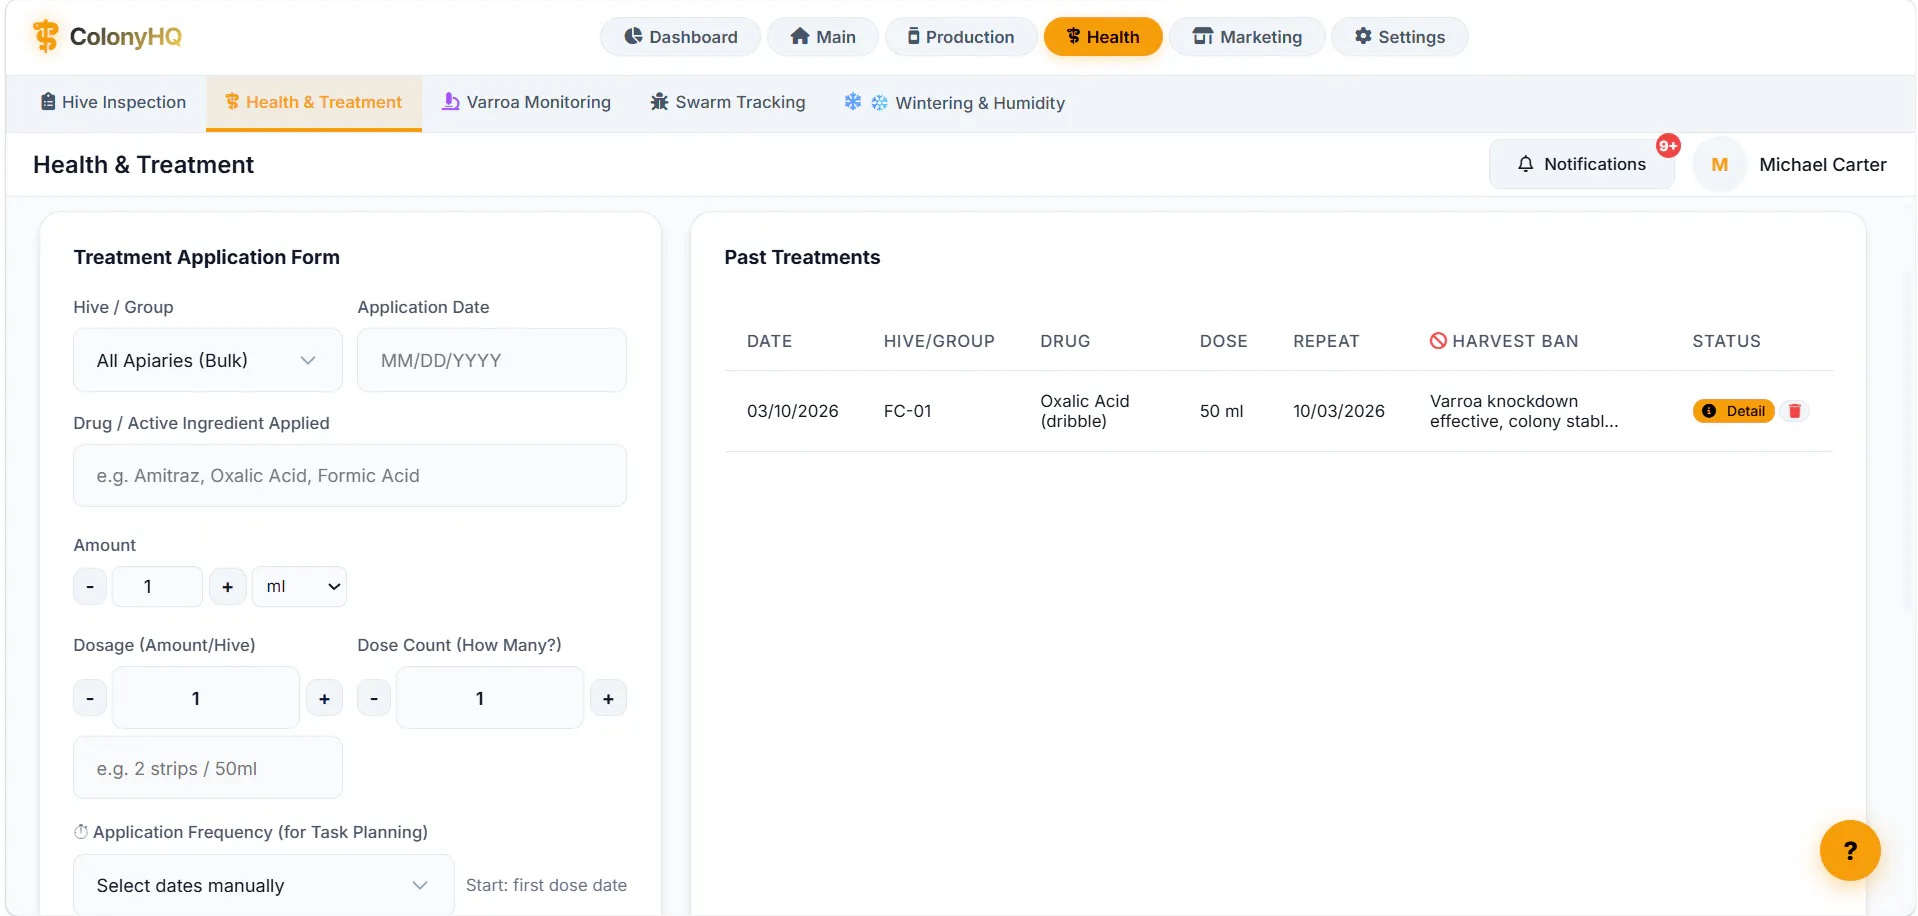Select the Health nav button
Image resolution: width=1918 pixels, height=916 pixels.
[1103, 37]
